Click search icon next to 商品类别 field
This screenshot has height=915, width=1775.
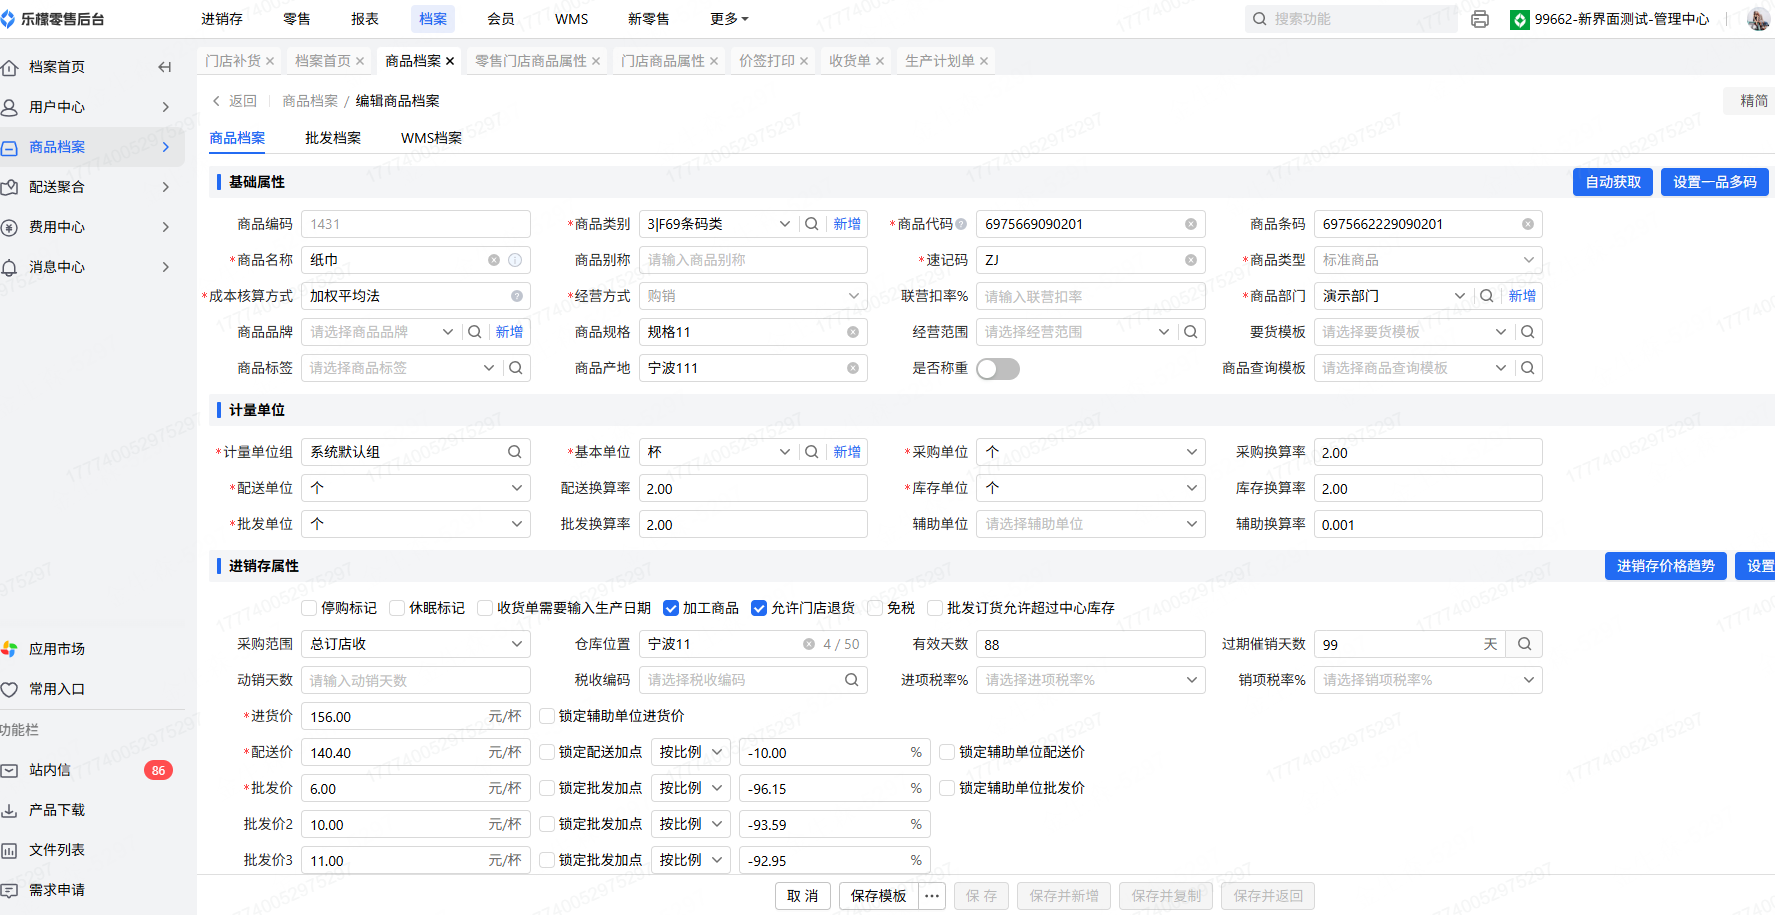[x=812, y=224]
